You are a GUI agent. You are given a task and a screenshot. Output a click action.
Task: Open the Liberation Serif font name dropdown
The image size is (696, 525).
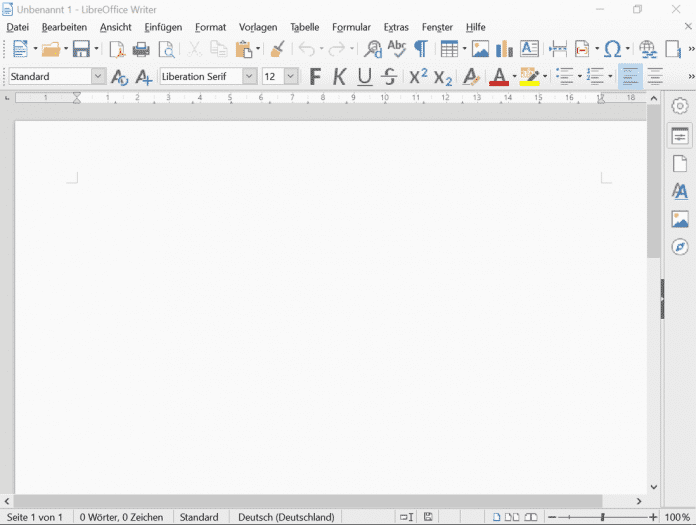[x=249, y=77]
